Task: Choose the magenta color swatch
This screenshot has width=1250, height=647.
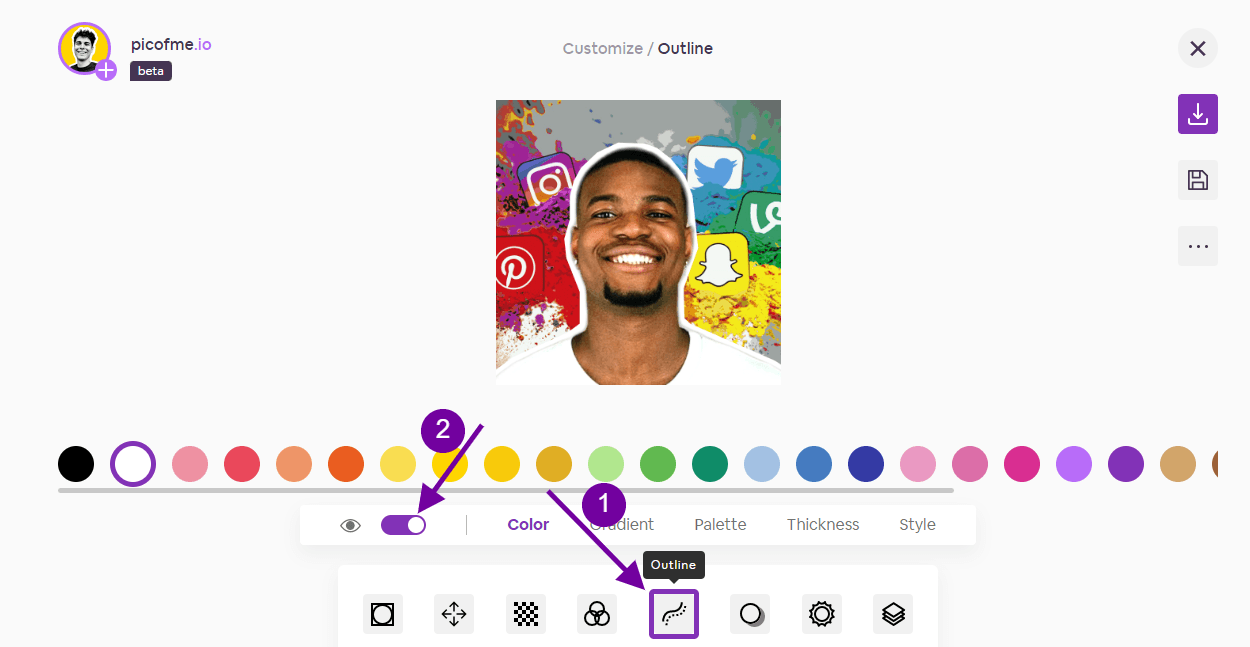Action: click(x=1022, y=464)
